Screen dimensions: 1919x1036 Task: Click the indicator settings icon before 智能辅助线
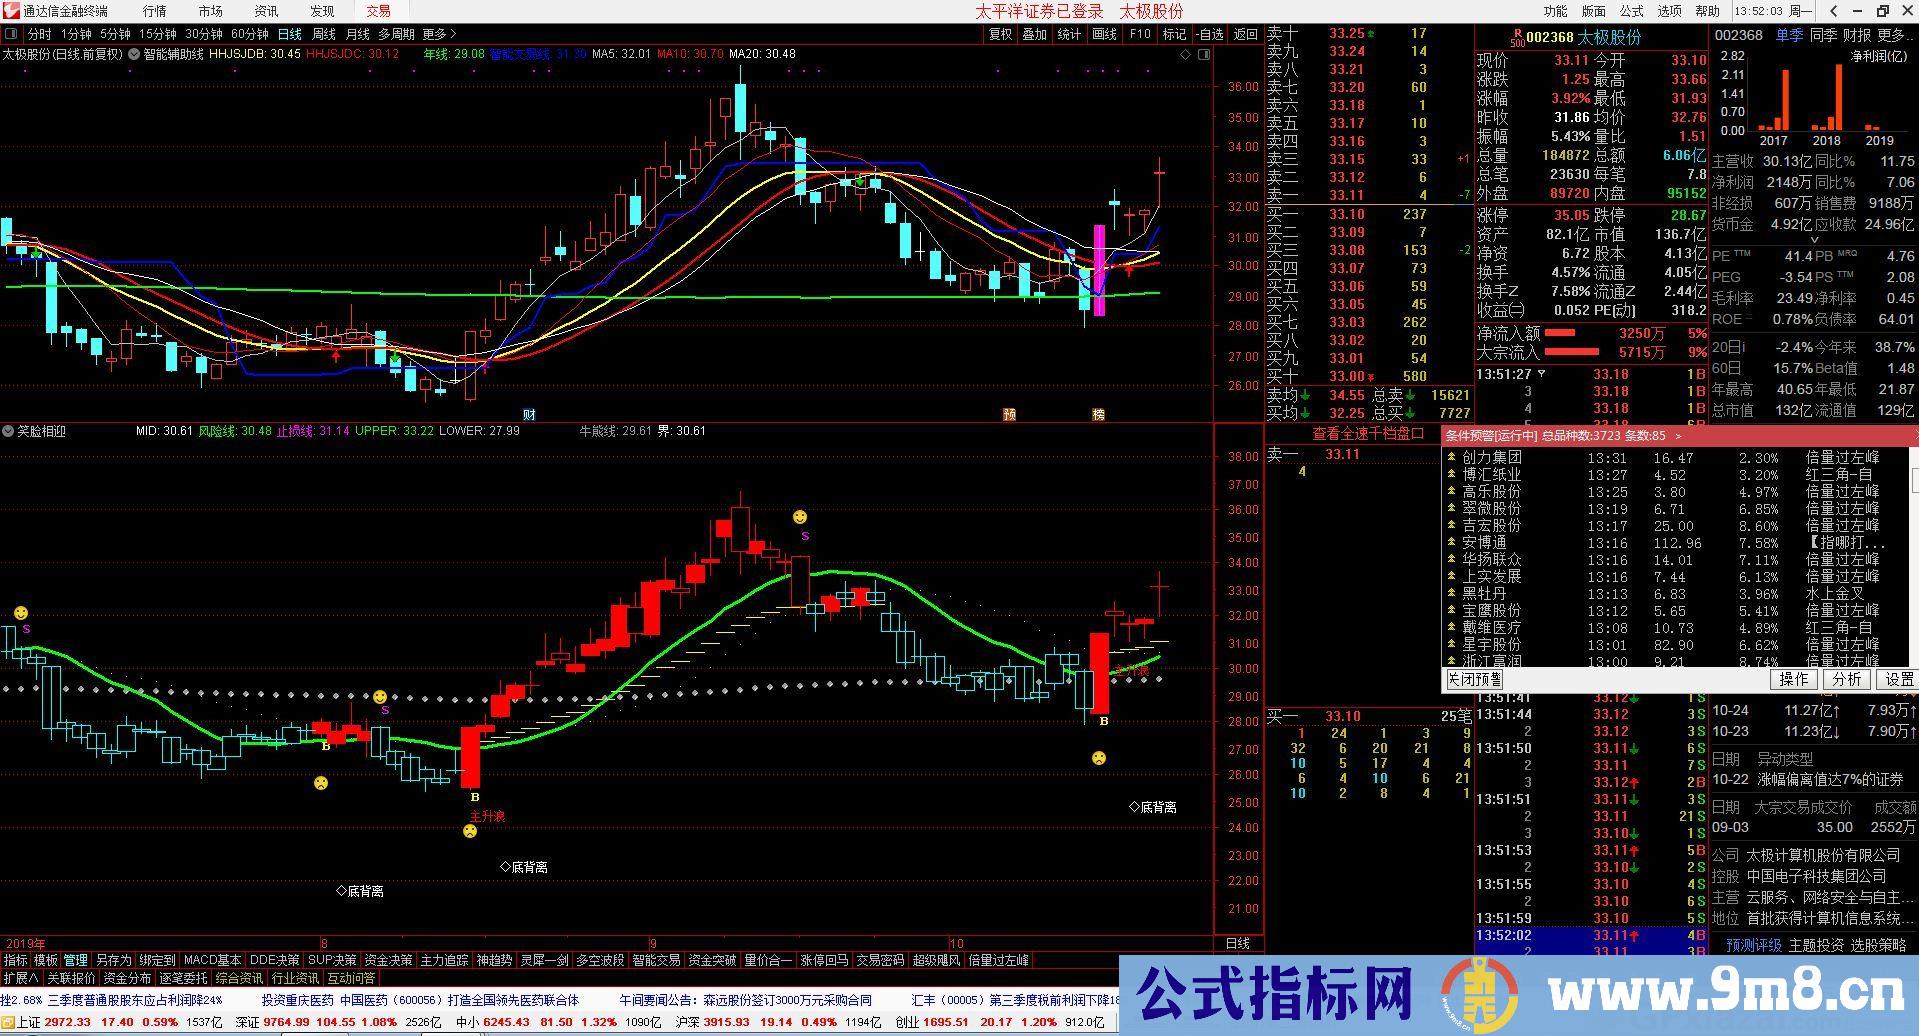[x=134, y=54]
